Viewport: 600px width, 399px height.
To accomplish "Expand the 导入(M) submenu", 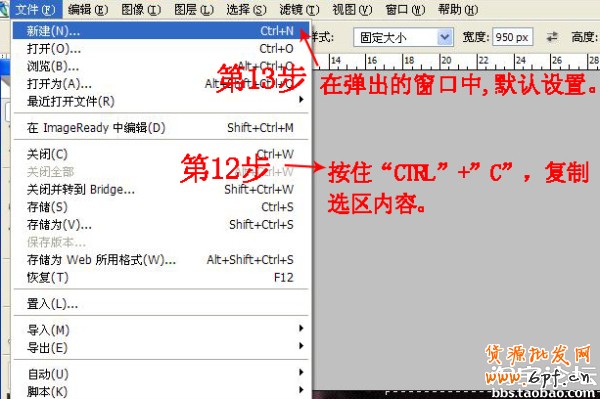I will [161, 329].
